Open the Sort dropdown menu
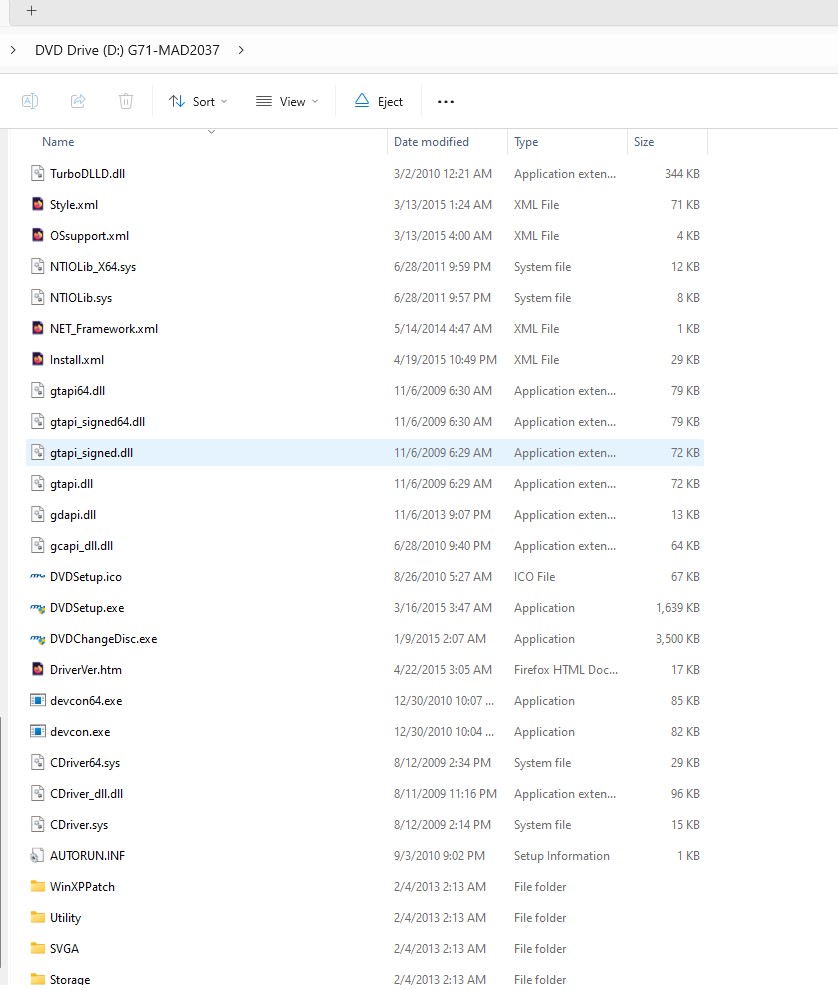The height and width of the screenshot is (990, 838). pyautogui.click(x=198, y=101)
